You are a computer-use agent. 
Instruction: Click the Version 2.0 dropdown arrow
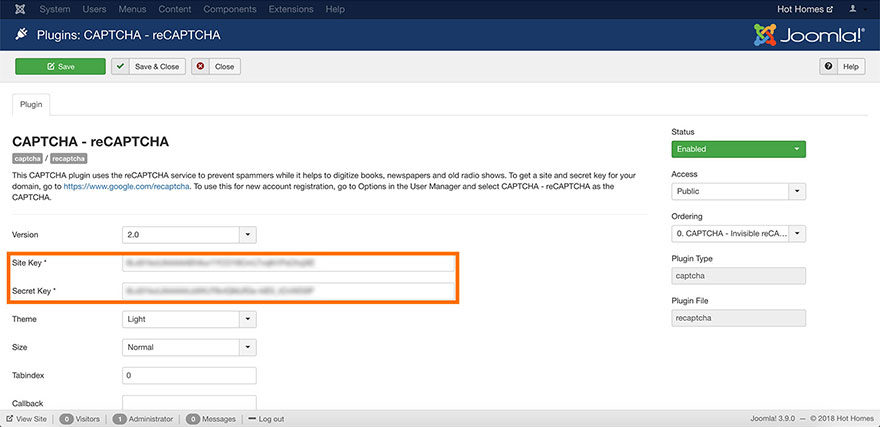tap(248, 235)
